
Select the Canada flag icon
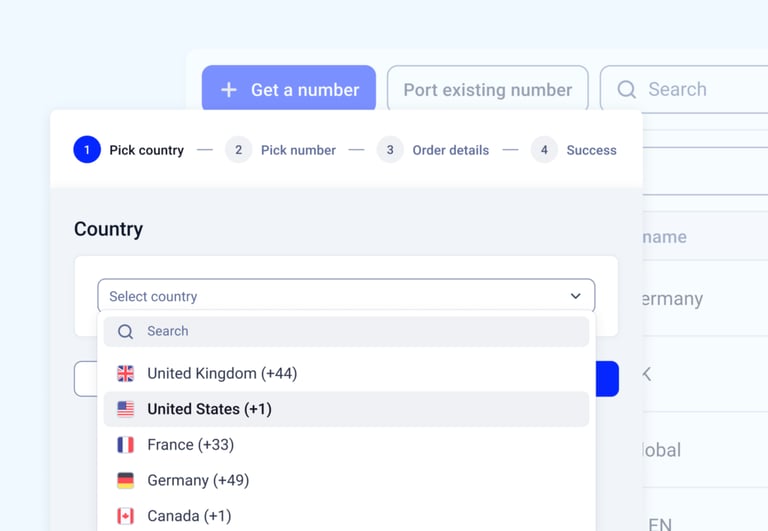coord(125,516)
